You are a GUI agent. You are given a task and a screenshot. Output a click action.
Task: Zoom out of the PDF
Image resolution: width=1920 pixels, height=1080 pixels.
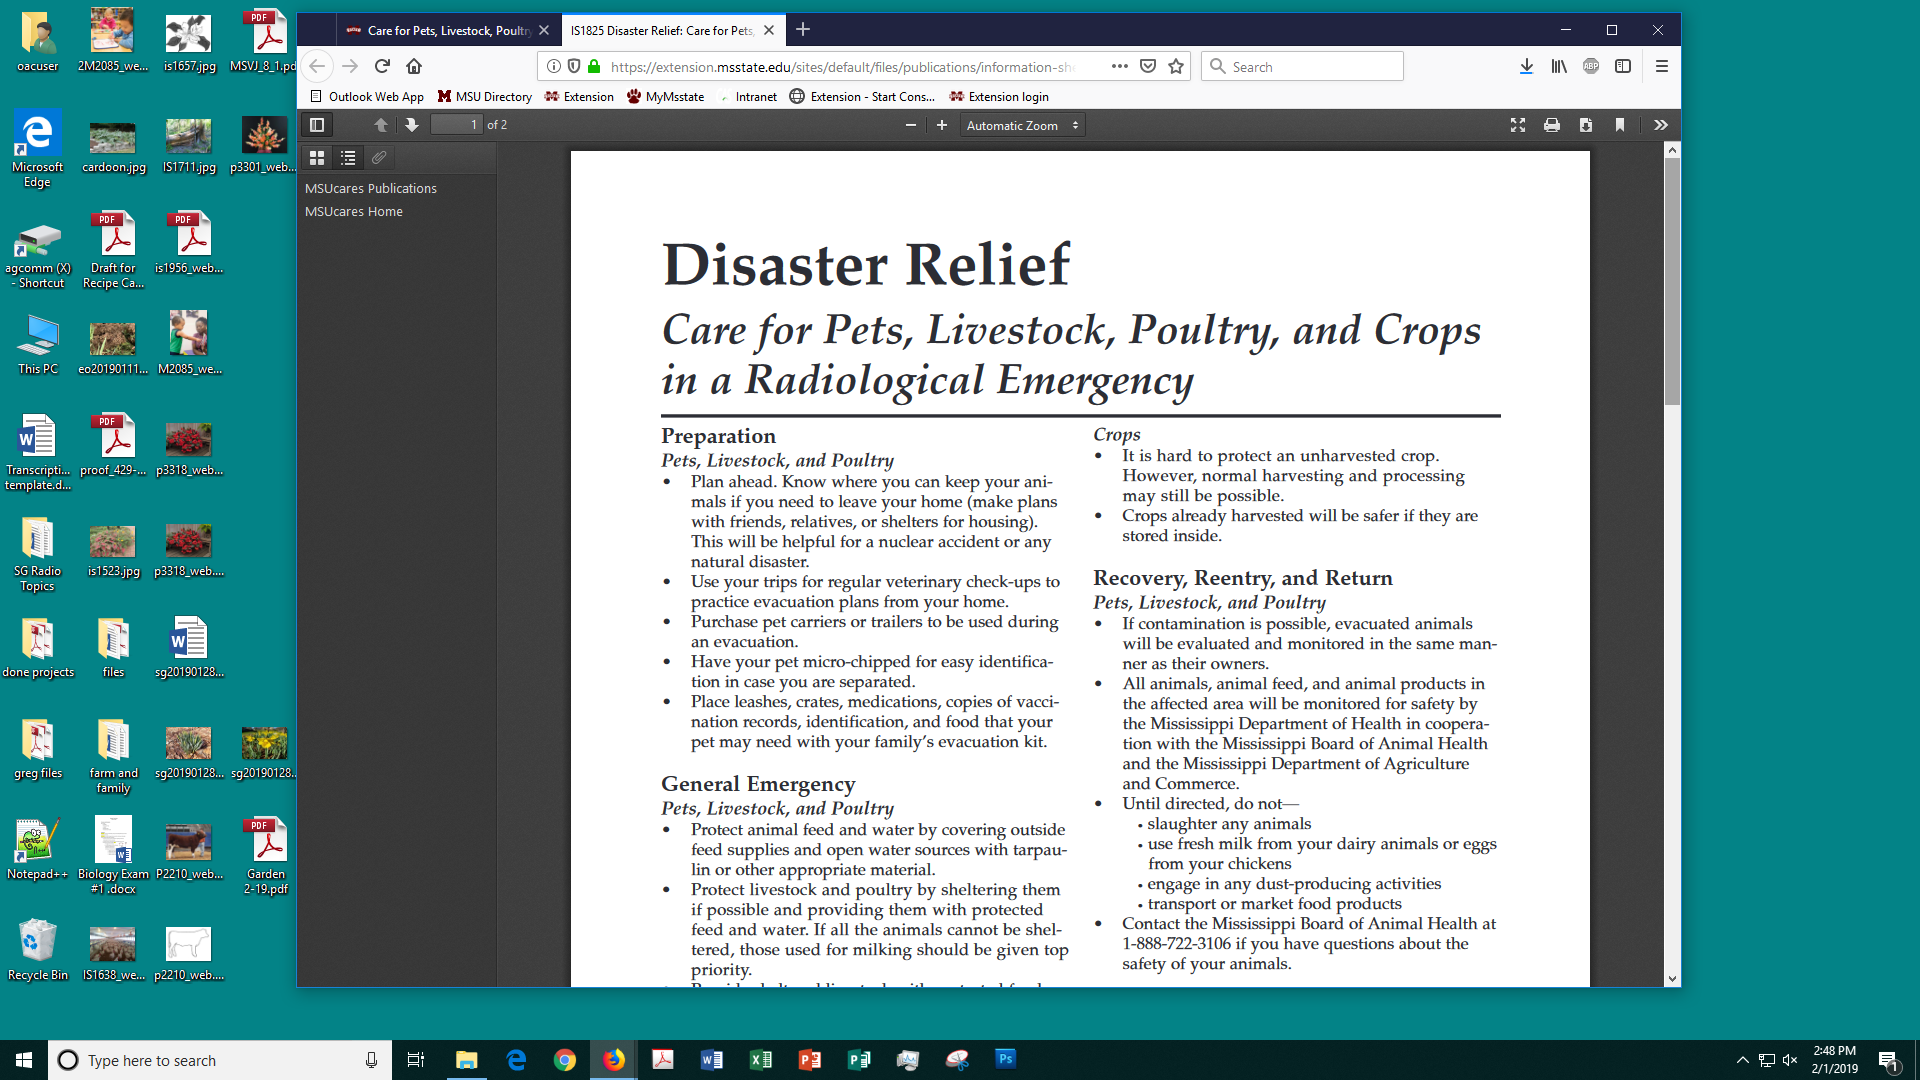pos(910,125)
